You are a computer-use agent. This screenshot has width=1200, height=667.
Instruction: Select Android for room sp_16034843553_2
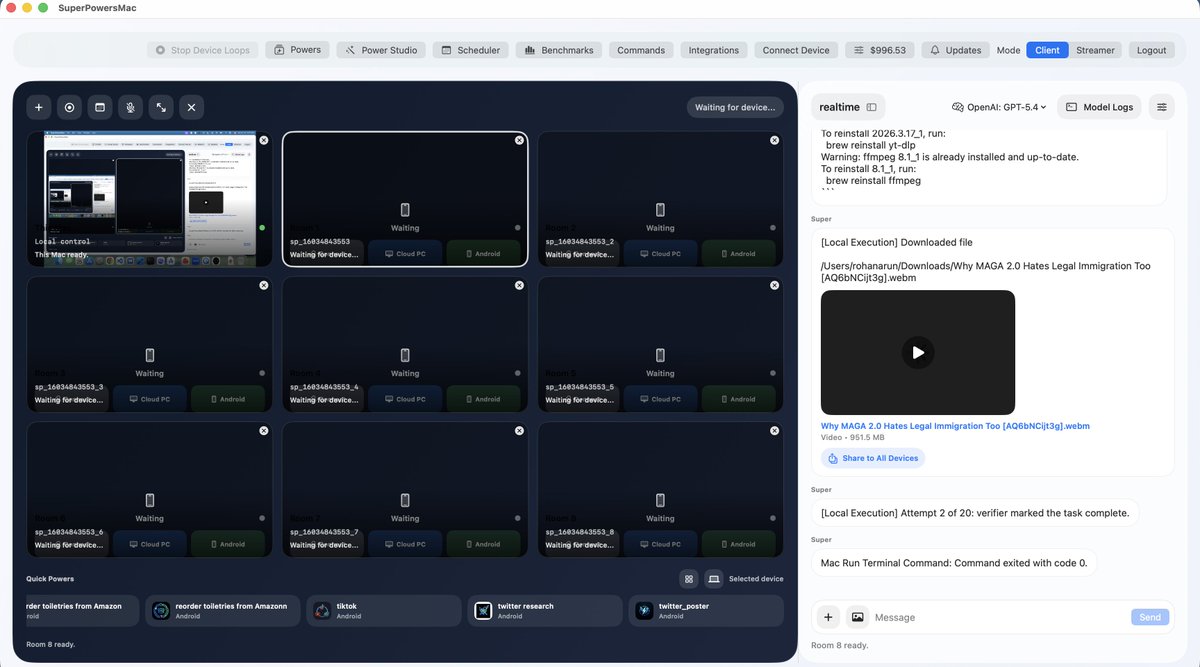[x=739, y=254]
